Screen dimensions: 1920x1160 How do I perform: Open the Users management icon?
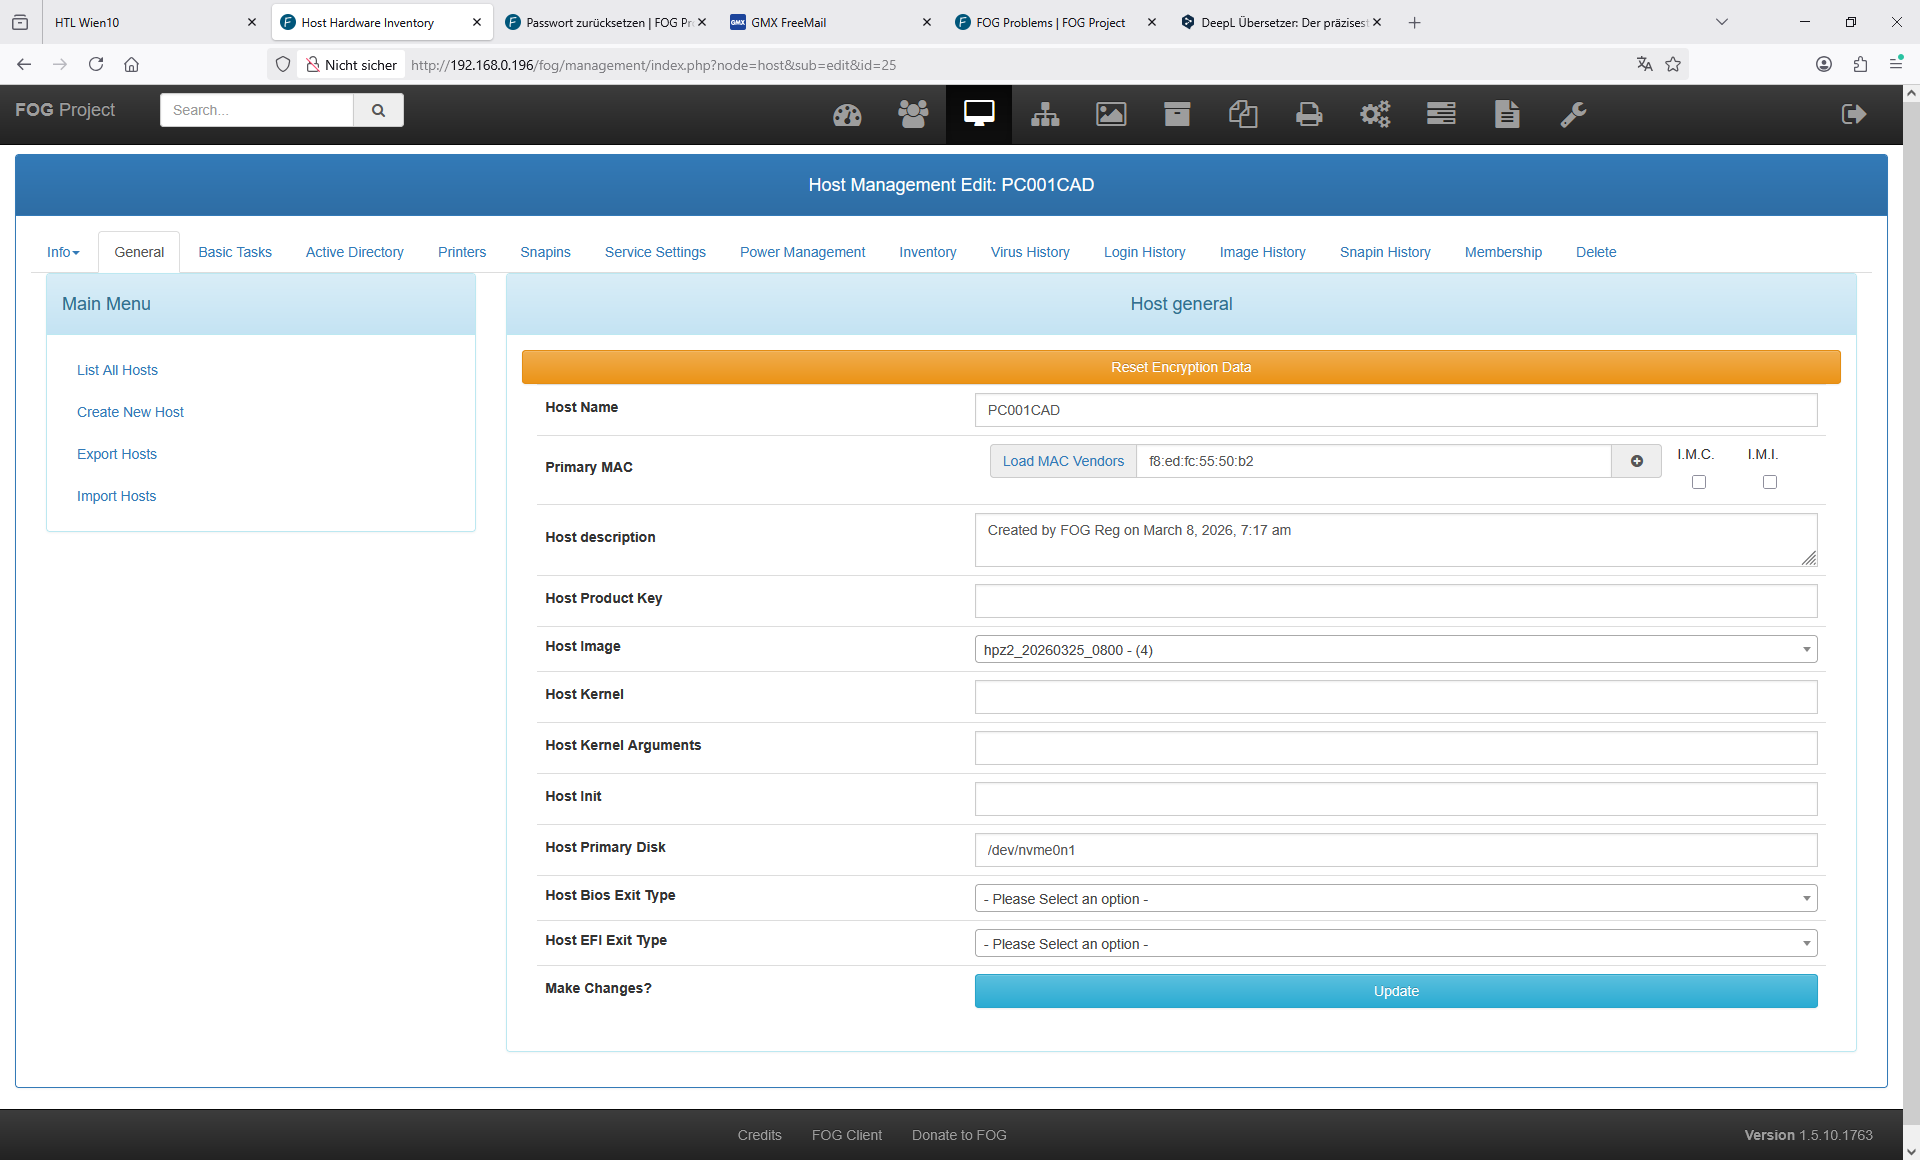(913, 115)
